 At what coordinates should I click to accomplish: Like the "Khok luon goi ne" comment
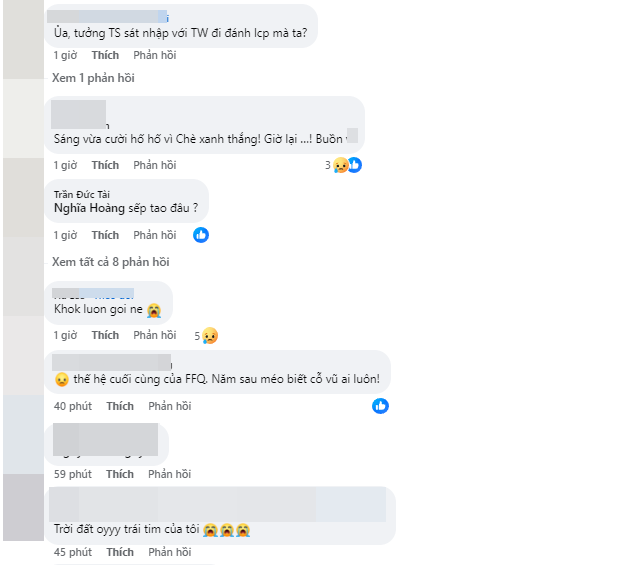105,336
